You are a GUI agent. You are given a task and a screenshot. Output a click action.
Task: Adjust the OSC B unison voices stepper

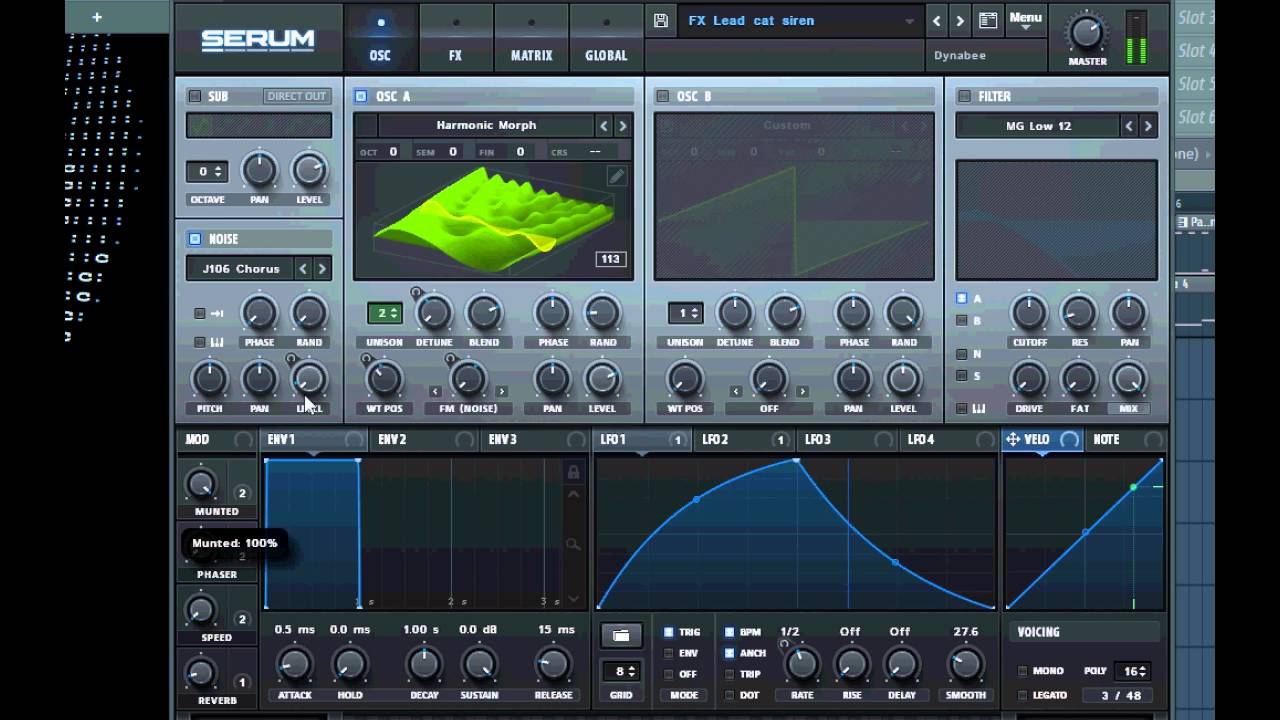pos(685,313)
